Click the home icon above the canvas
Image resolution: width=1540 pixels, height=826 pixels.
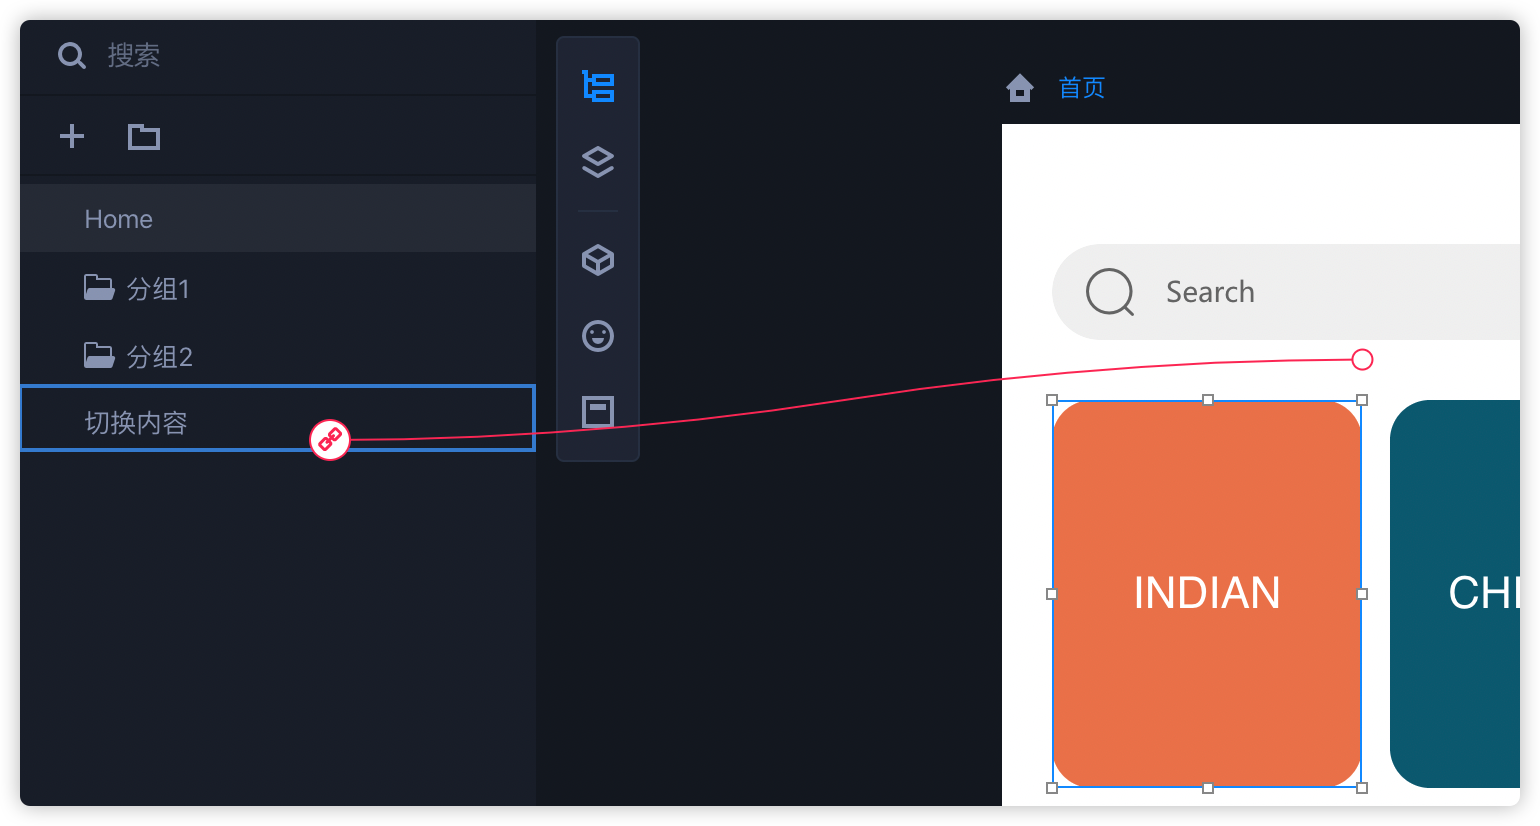tap(1020, 88)
